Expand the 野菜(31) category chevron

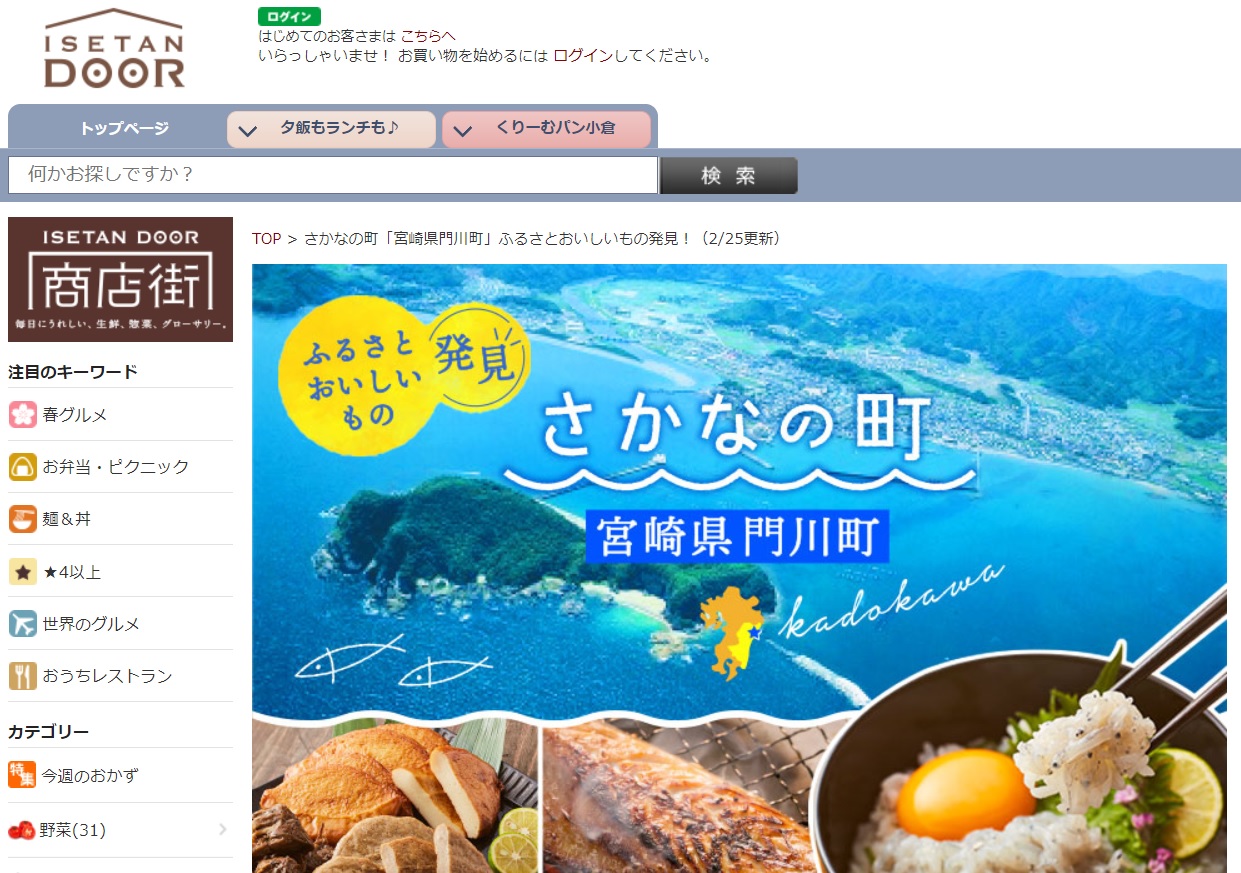(222, 829)
